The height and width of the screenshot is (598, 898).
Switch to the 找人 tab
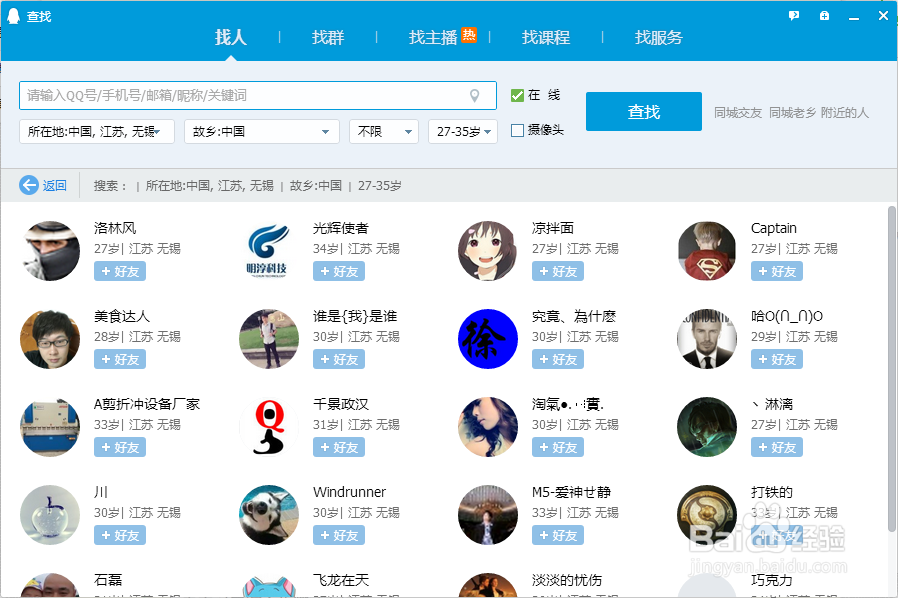(x=230, y=37)
